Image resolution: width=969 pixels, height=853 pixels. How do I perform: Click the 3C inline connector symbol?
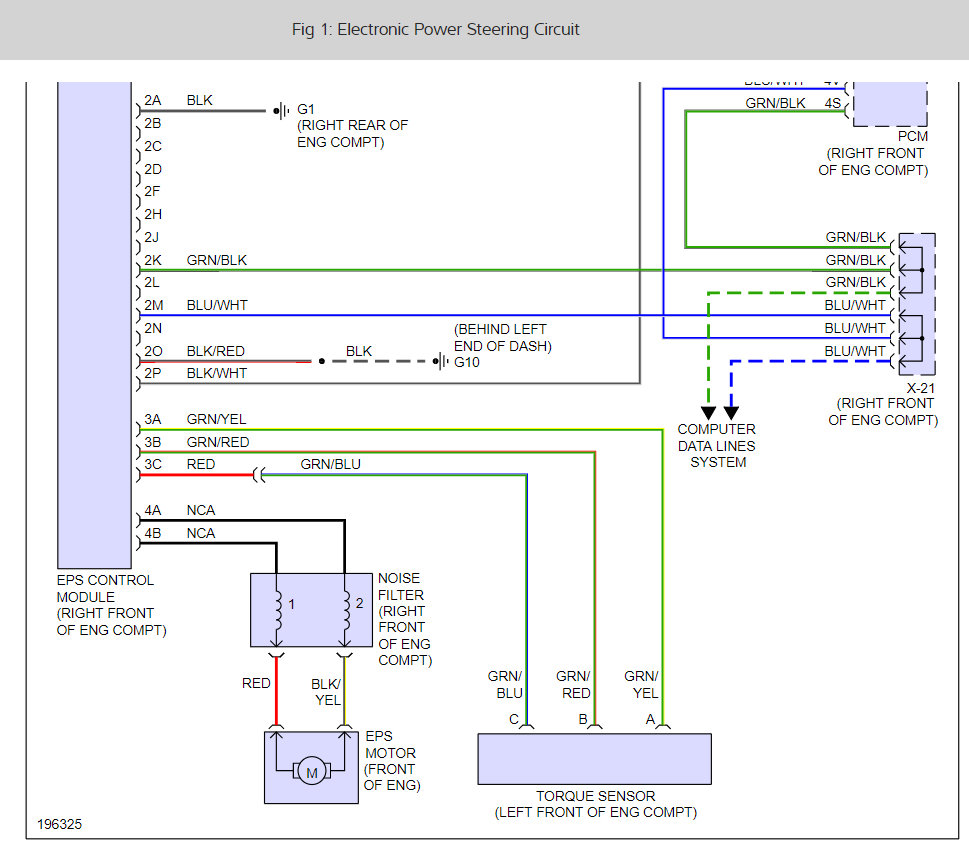click(x=259, y=475)
